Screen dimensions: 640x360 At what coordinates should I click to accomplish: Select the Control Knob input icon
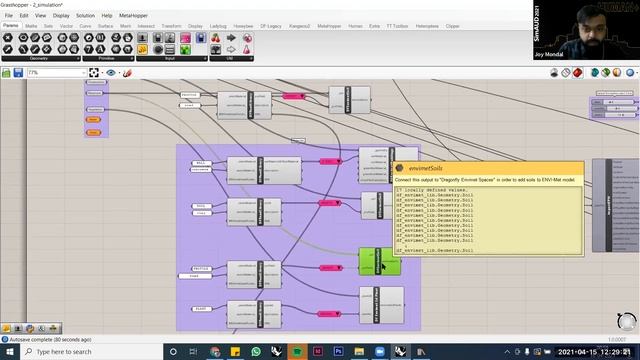point(158,49)
